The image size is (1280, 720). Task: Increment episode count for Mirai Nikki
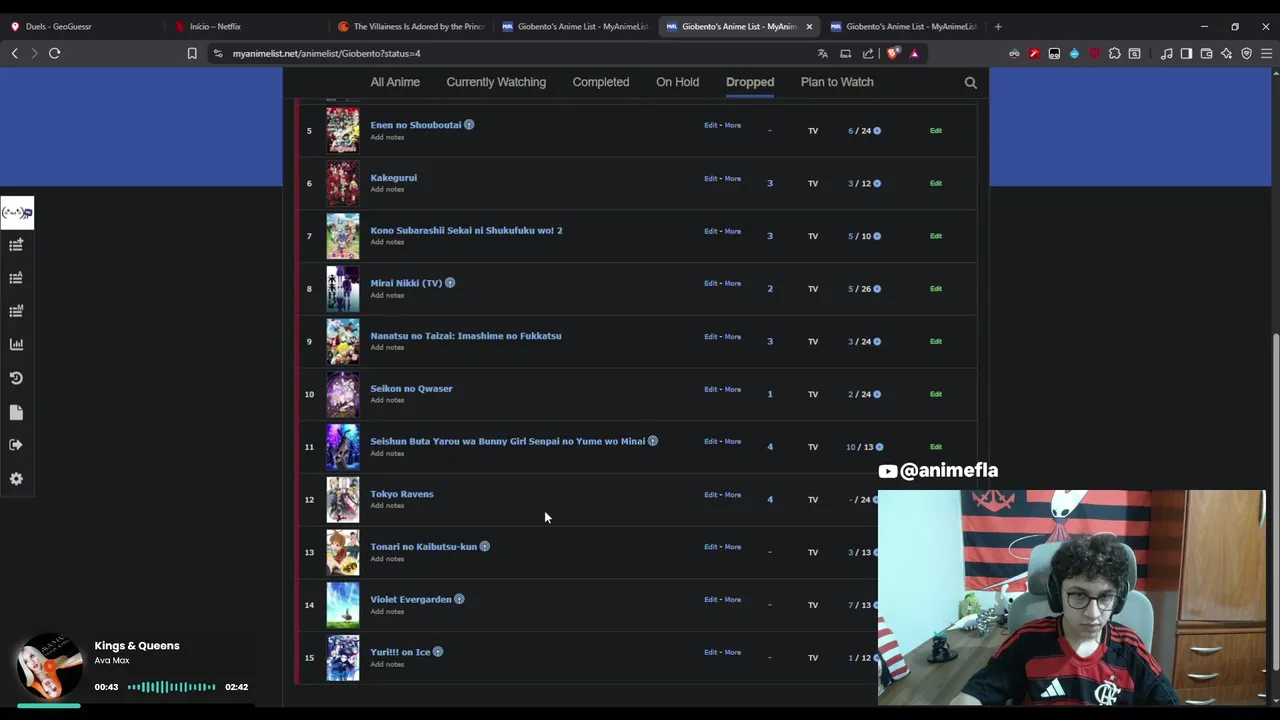pos(877,289)
